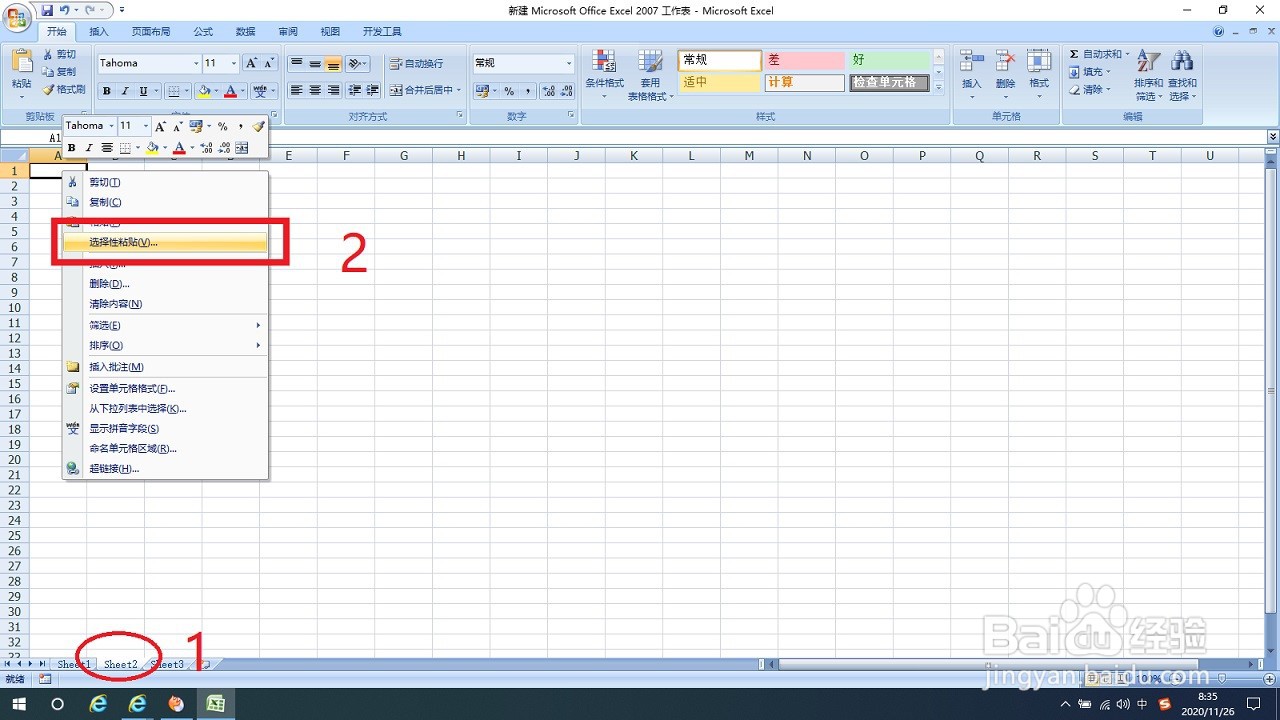Toggle Wrap Text (自动换行)
The width and height of the screenshot is (1280, 720).
tap(417, 64)
